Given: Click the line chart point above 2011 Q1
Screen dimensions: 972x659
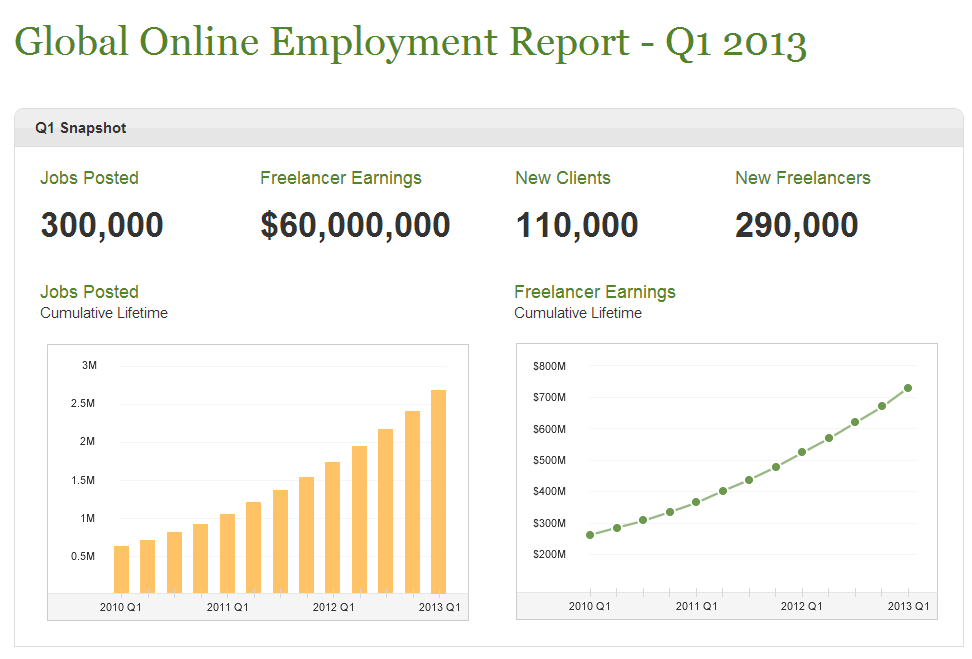Looking at the screenshot, I should coord(696,502).
